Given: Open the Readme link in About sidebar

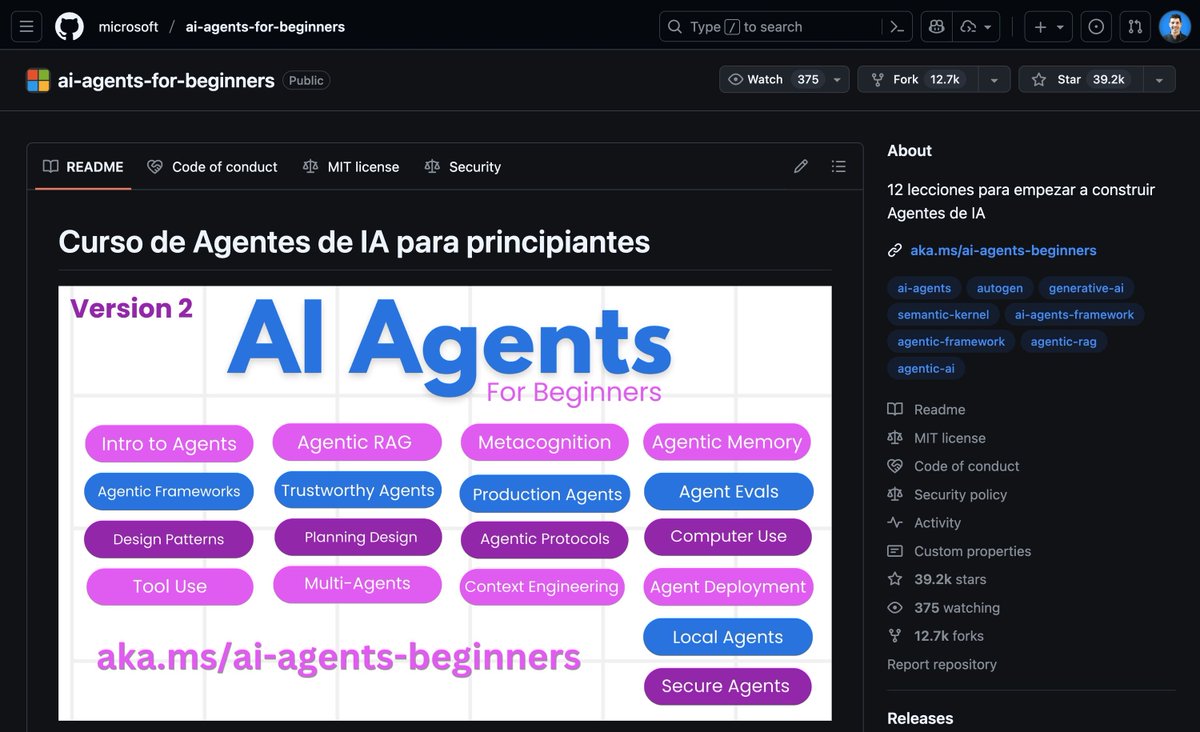Looking at the screenshot, I should (x=927, y=409).
